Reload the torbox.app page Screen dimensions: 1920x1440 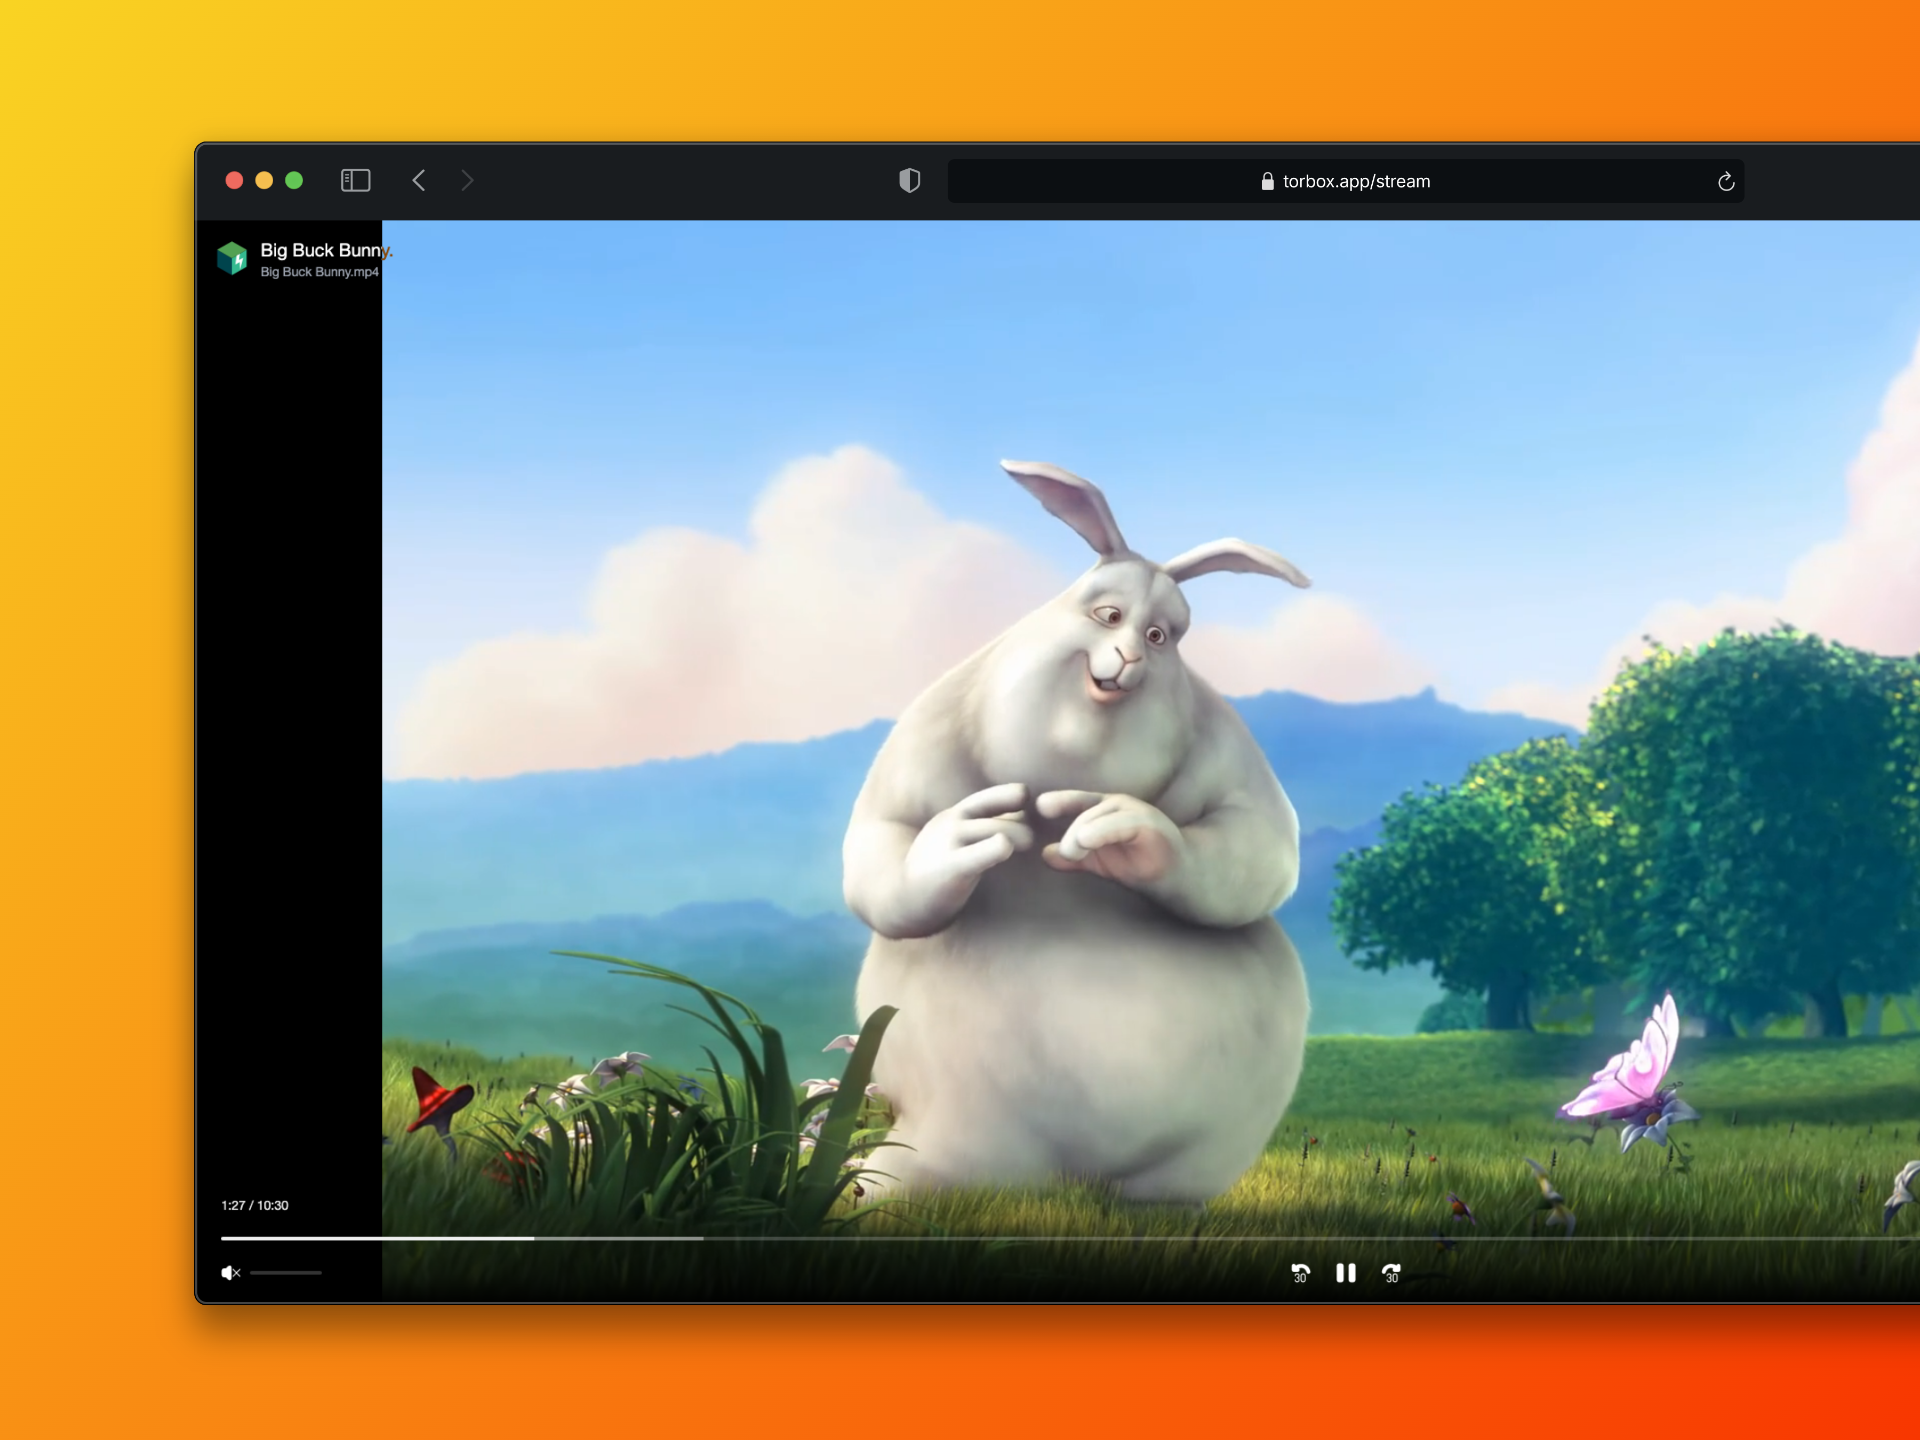[x=1725, y=181]
